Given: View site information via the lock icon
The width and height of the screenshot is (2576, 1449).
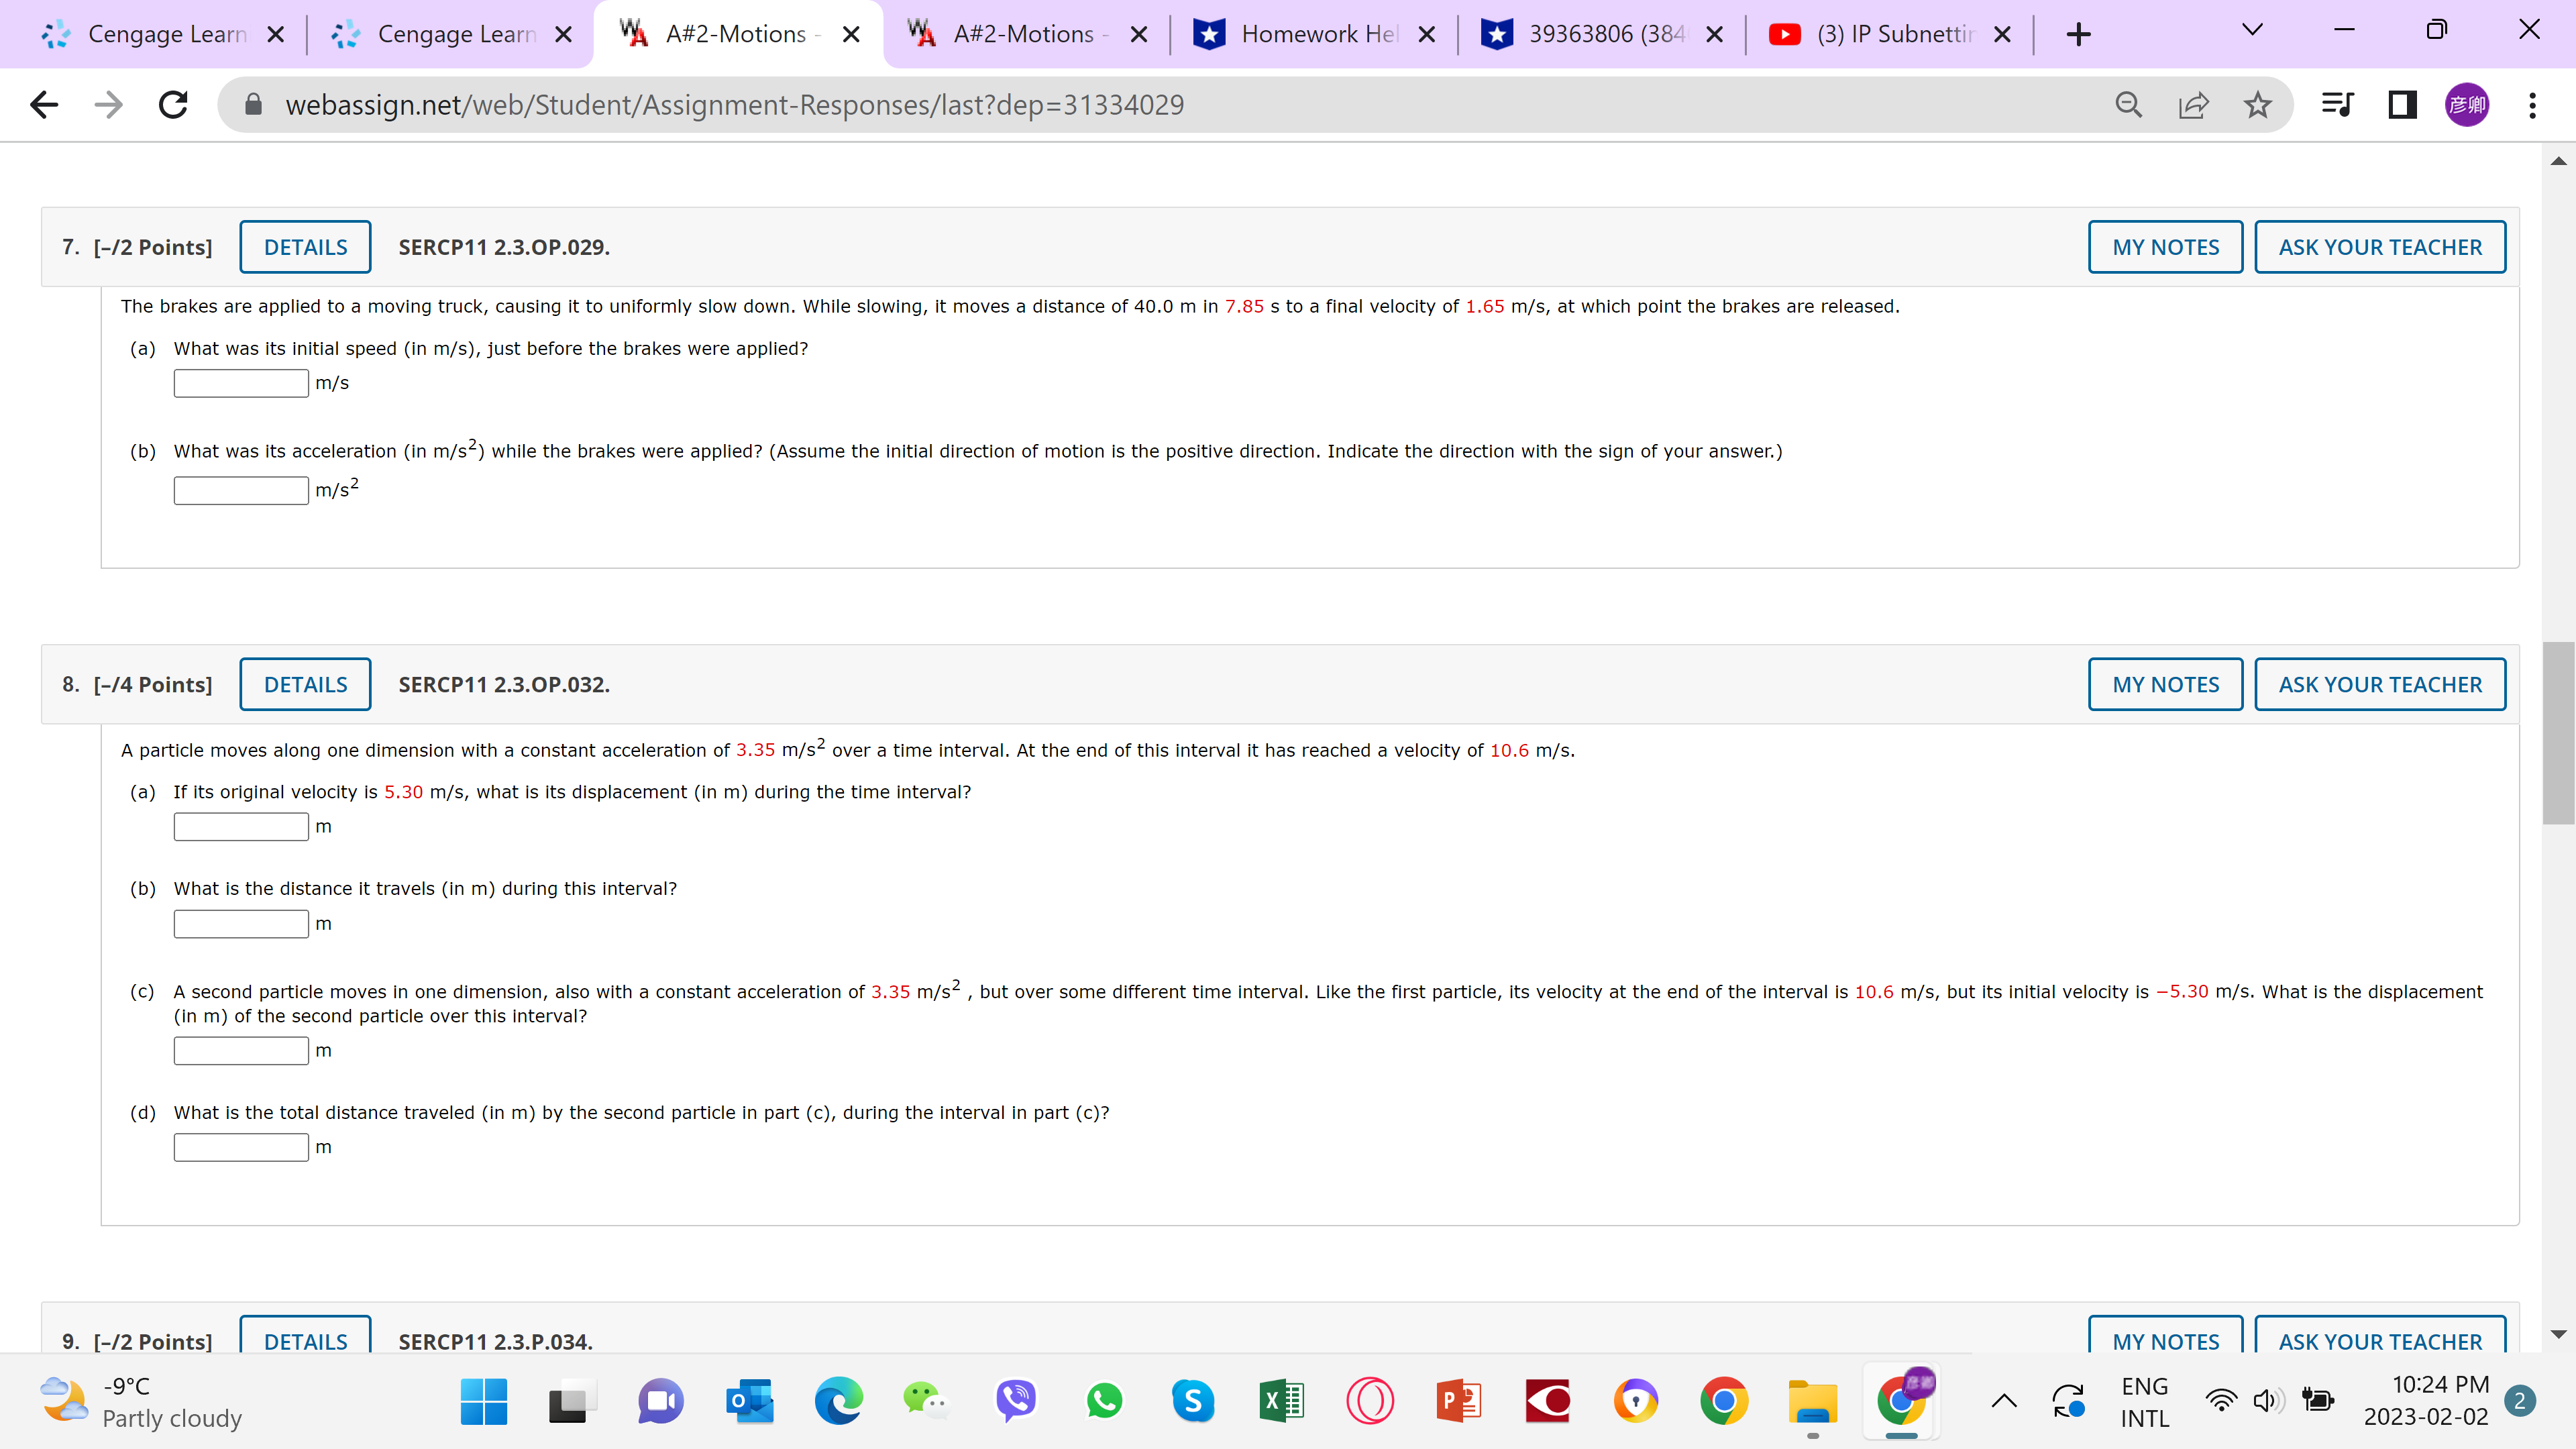Looking at the screenshot, I should [254, 104].
